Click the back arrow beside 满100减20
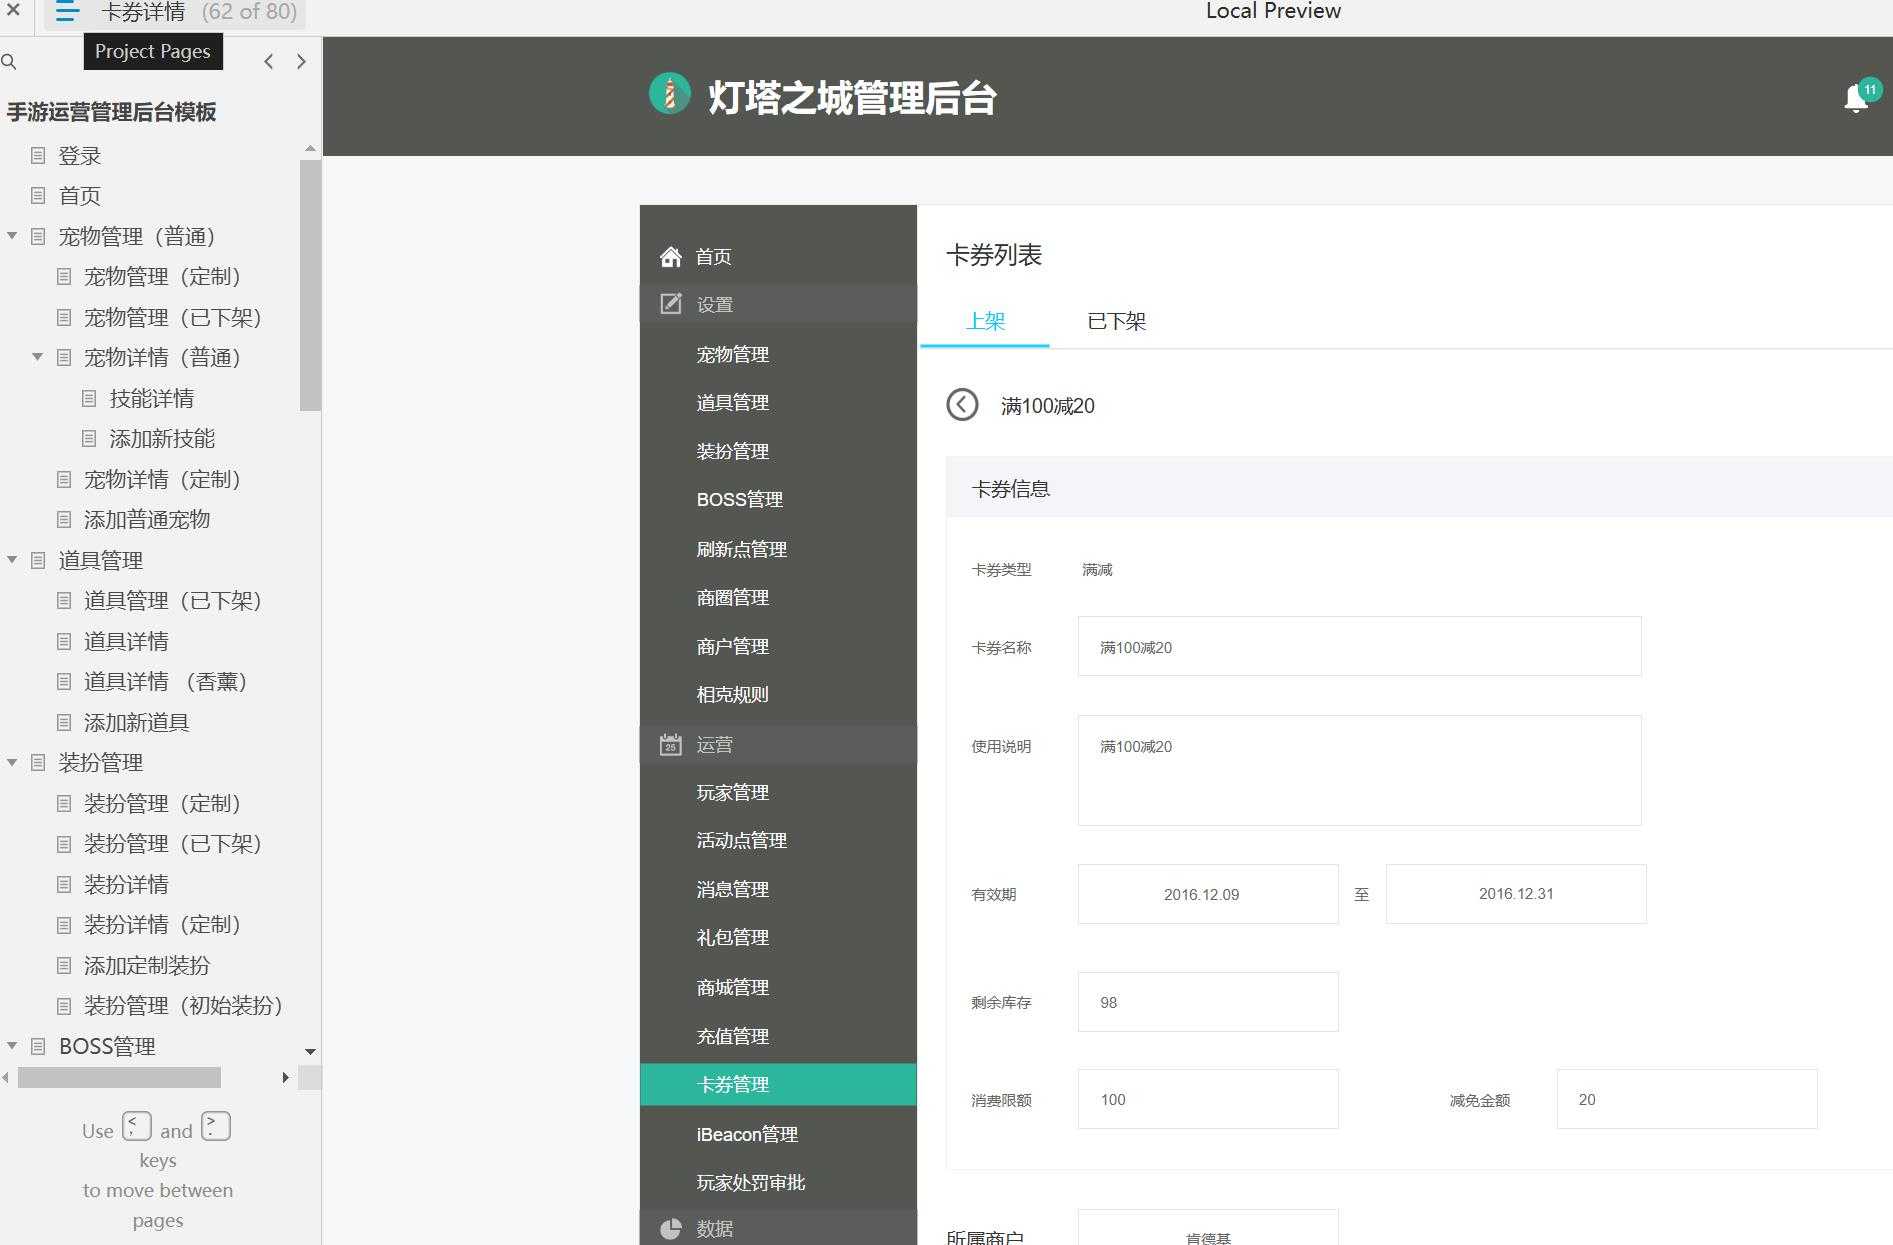This screenshot has width=1893, height=1245. (962, 405)
